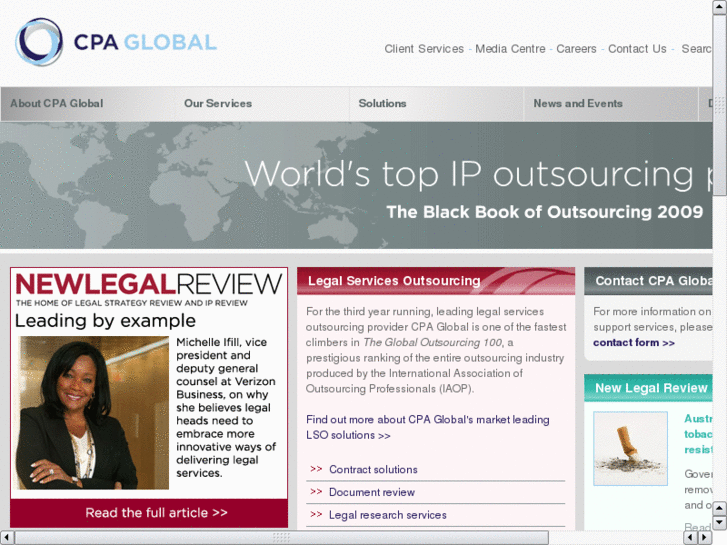This screenshot has height=545, width=727.
Task: Click the cigarette butt thumbnail
Action: [631, 449]
